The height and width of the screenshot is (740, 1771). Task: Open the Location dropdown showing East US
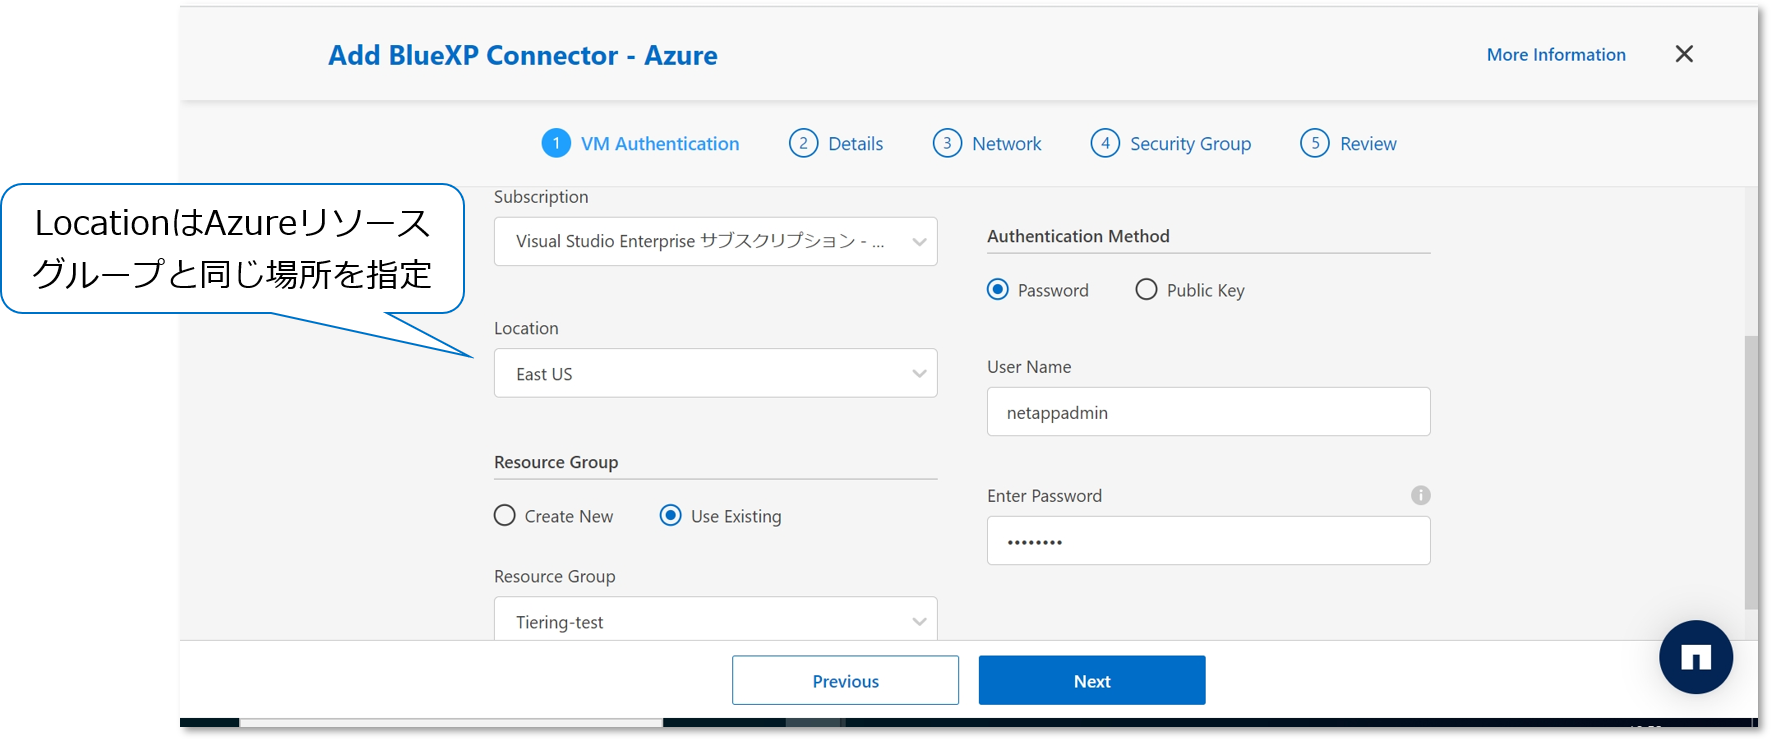tap(716, 373)
